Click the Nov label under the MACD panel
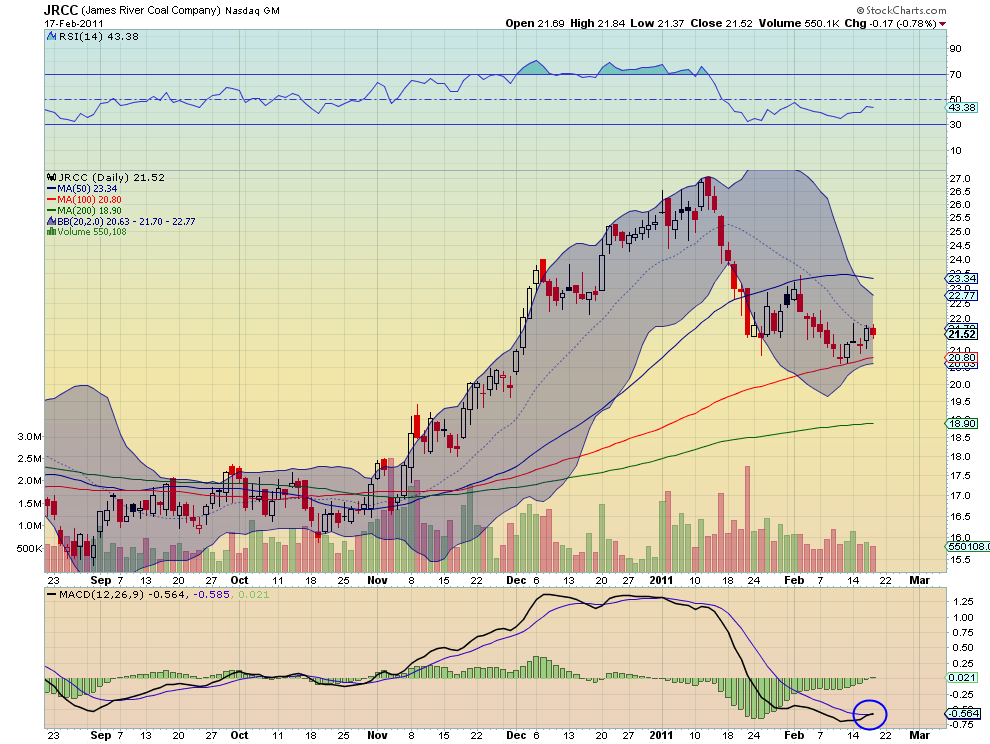 pyautogui.click(x=377, y=735)
